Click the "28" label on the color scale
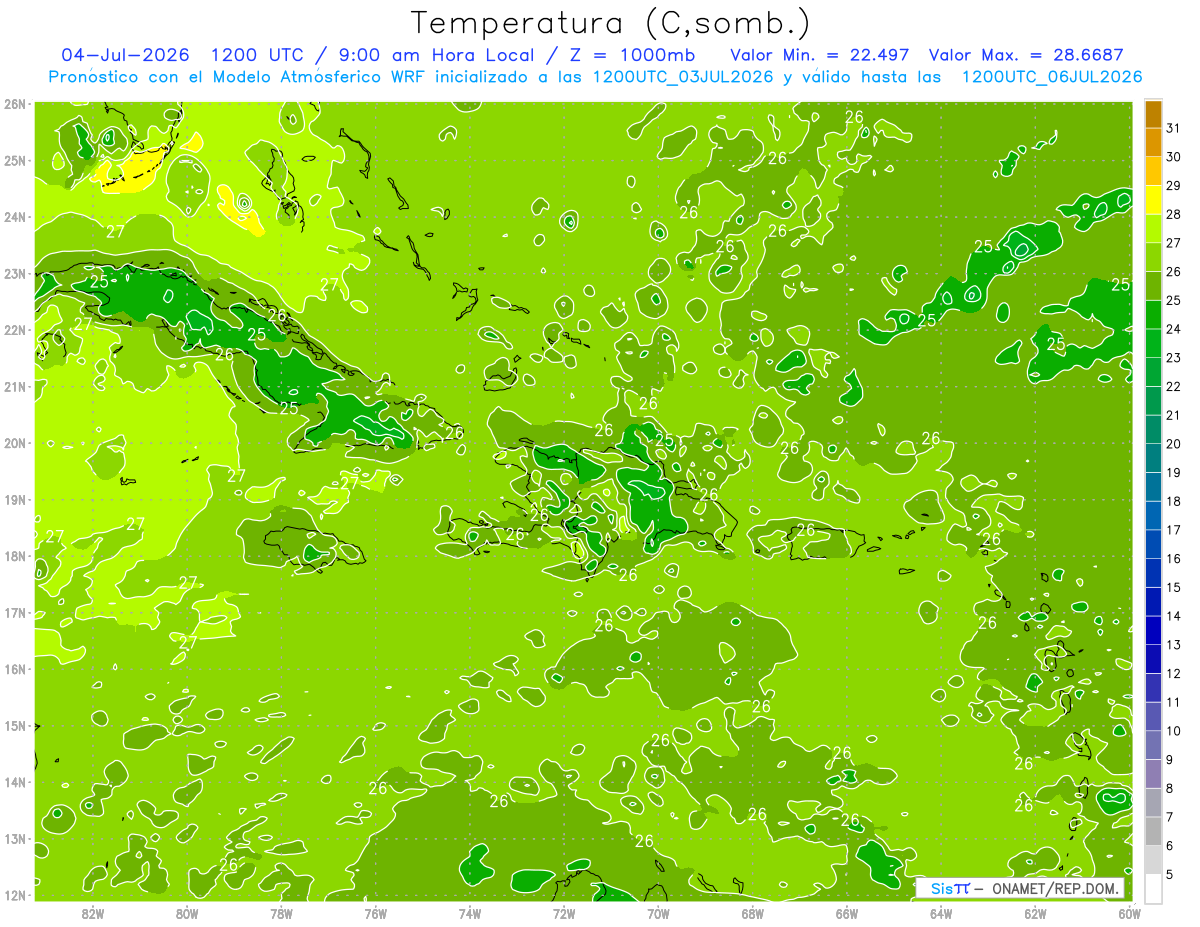The image size is (1200, 927). point(1174,214)
